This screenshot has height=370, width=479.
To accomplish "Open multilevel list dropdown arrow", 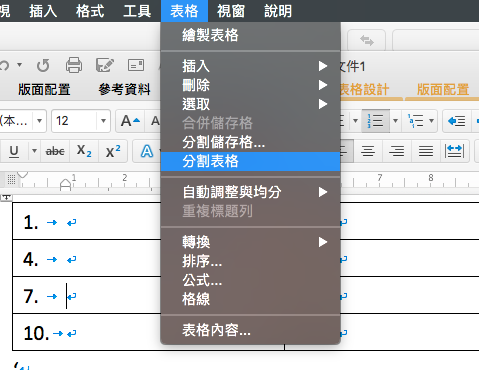I will [431, 121].
